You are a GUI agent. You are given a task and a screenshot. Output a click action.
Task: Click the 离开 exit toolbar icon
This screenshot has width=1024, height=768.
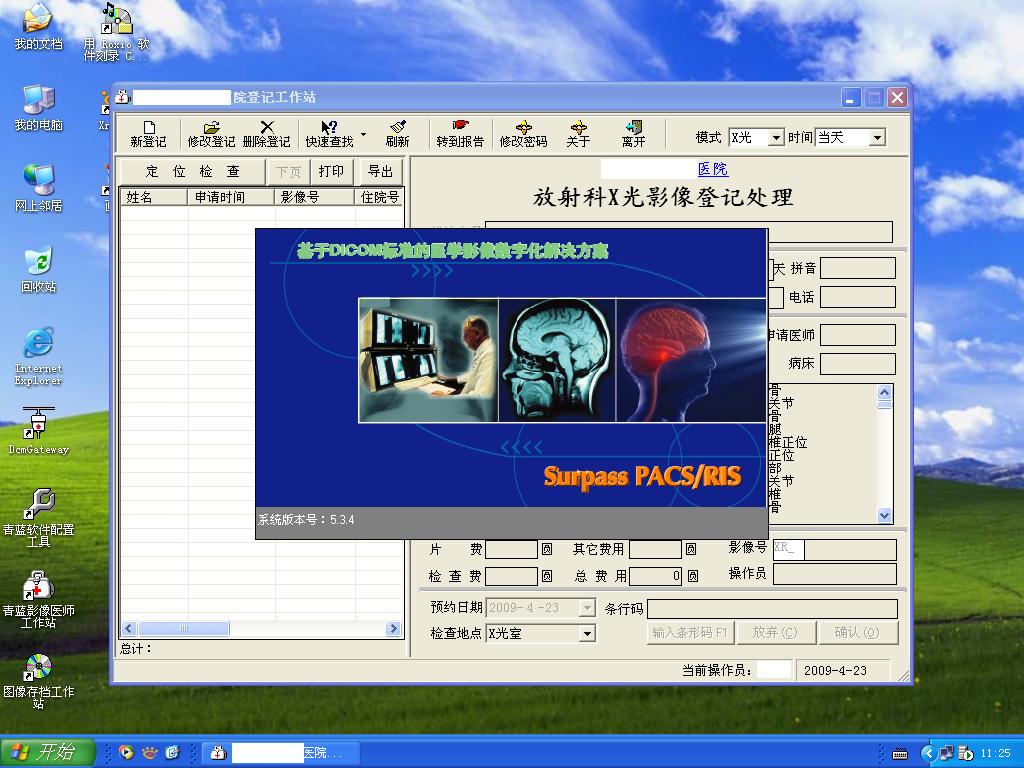[633, 134]
